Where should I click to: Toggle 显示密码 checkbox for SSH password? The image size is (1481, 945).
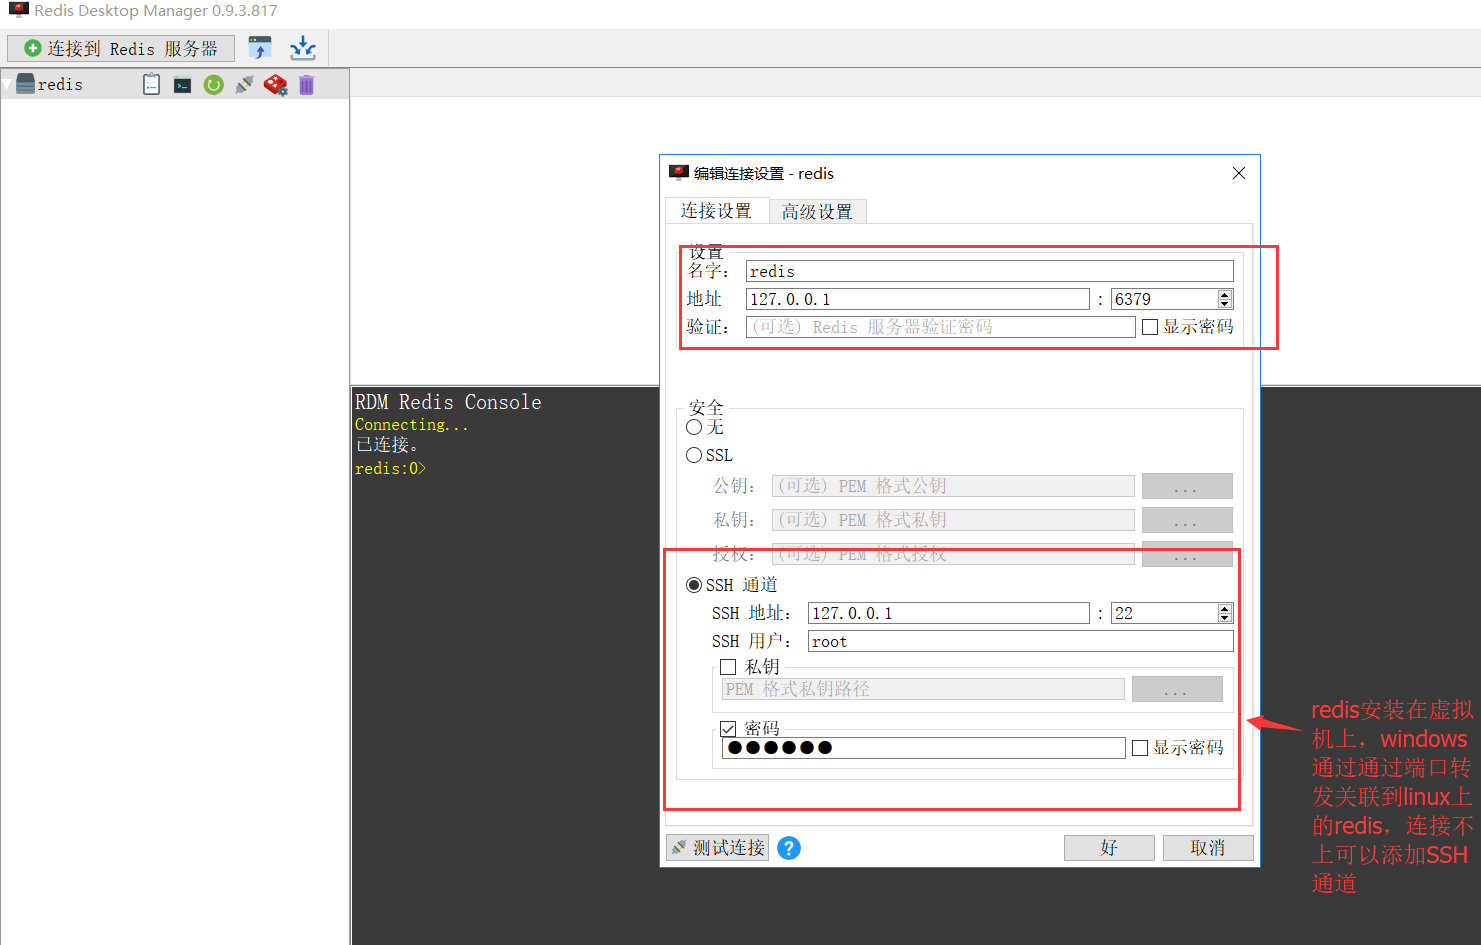[x=1140, y=748]
